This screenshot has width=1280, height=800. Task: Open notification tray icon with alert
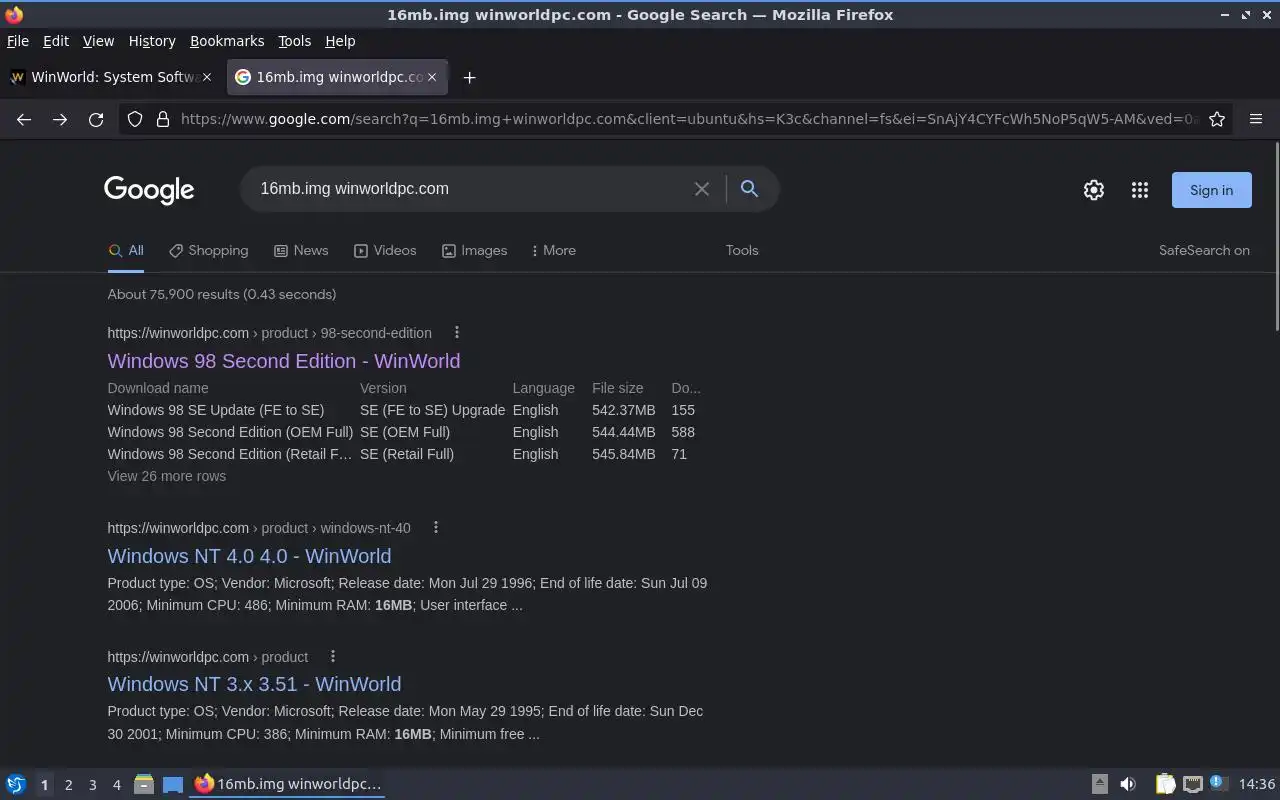coord(1218,783)
